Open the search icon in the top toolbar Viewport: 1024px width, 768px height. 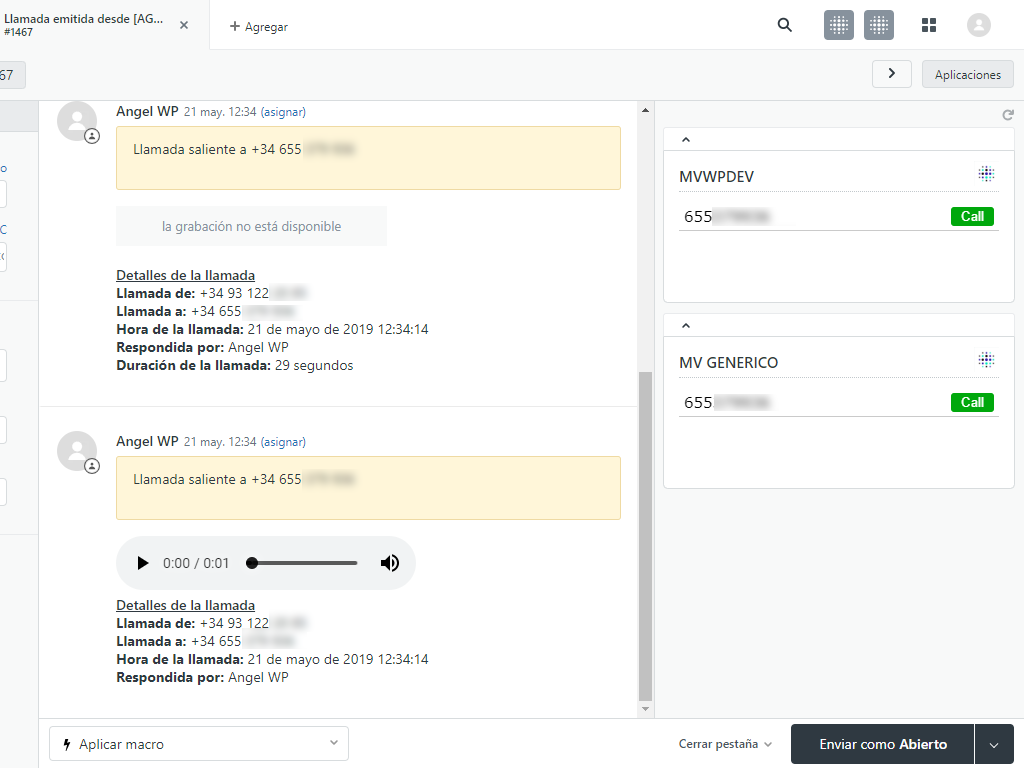point(784,24)
